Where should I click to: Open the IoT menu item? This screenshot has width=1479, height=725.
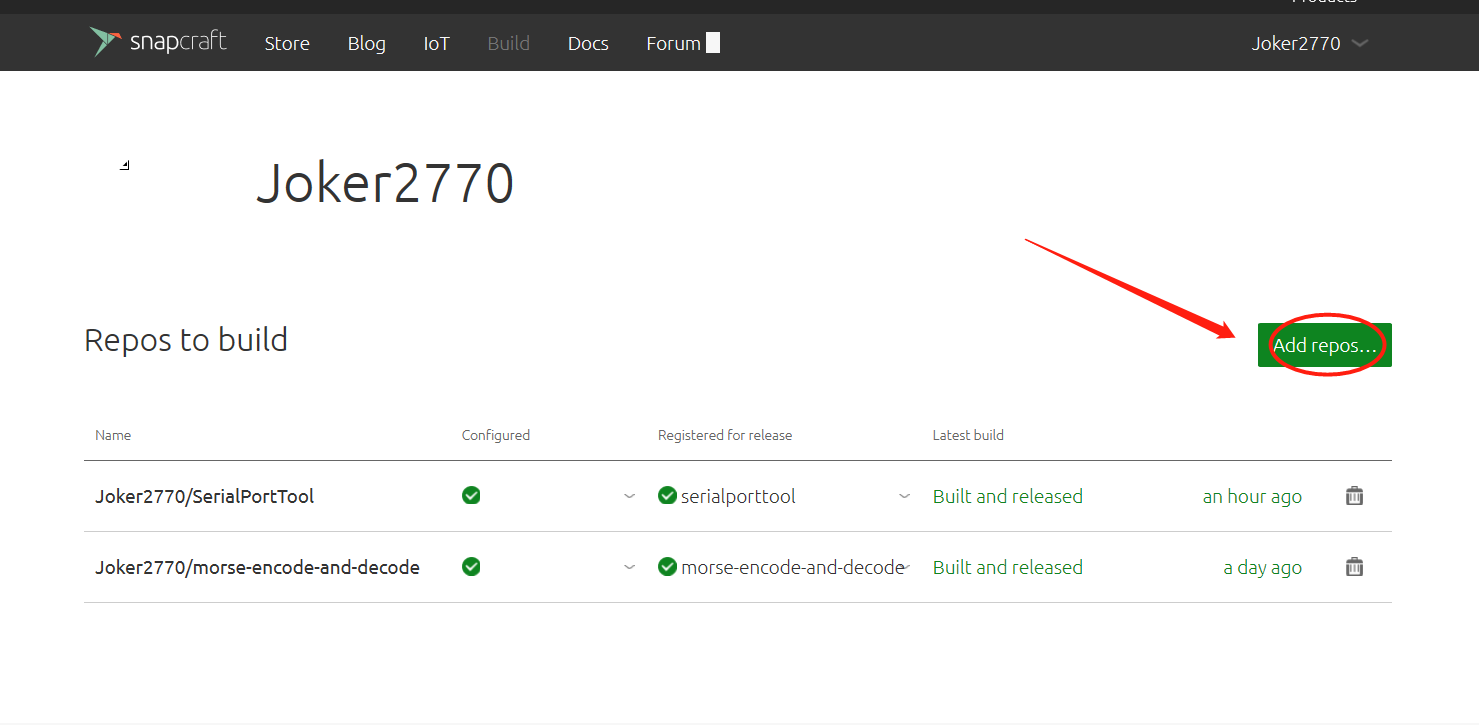point(437,43)
